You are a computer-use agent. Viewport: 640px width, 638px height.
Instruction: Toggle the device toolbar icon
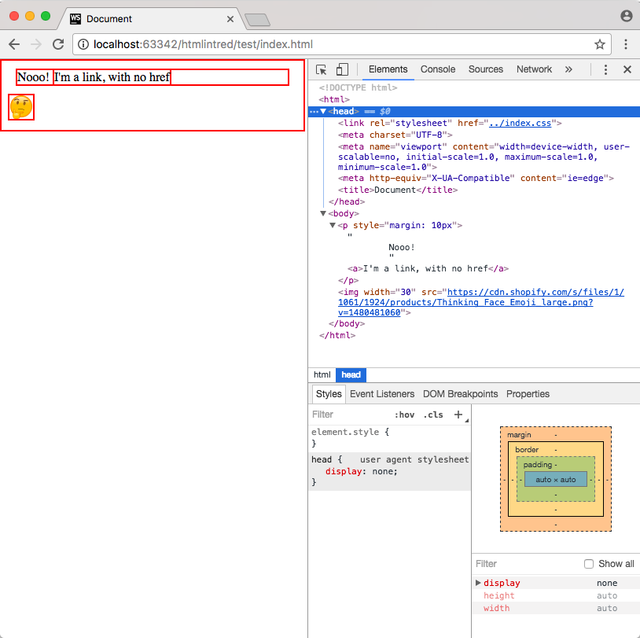(x=342, y=69)
